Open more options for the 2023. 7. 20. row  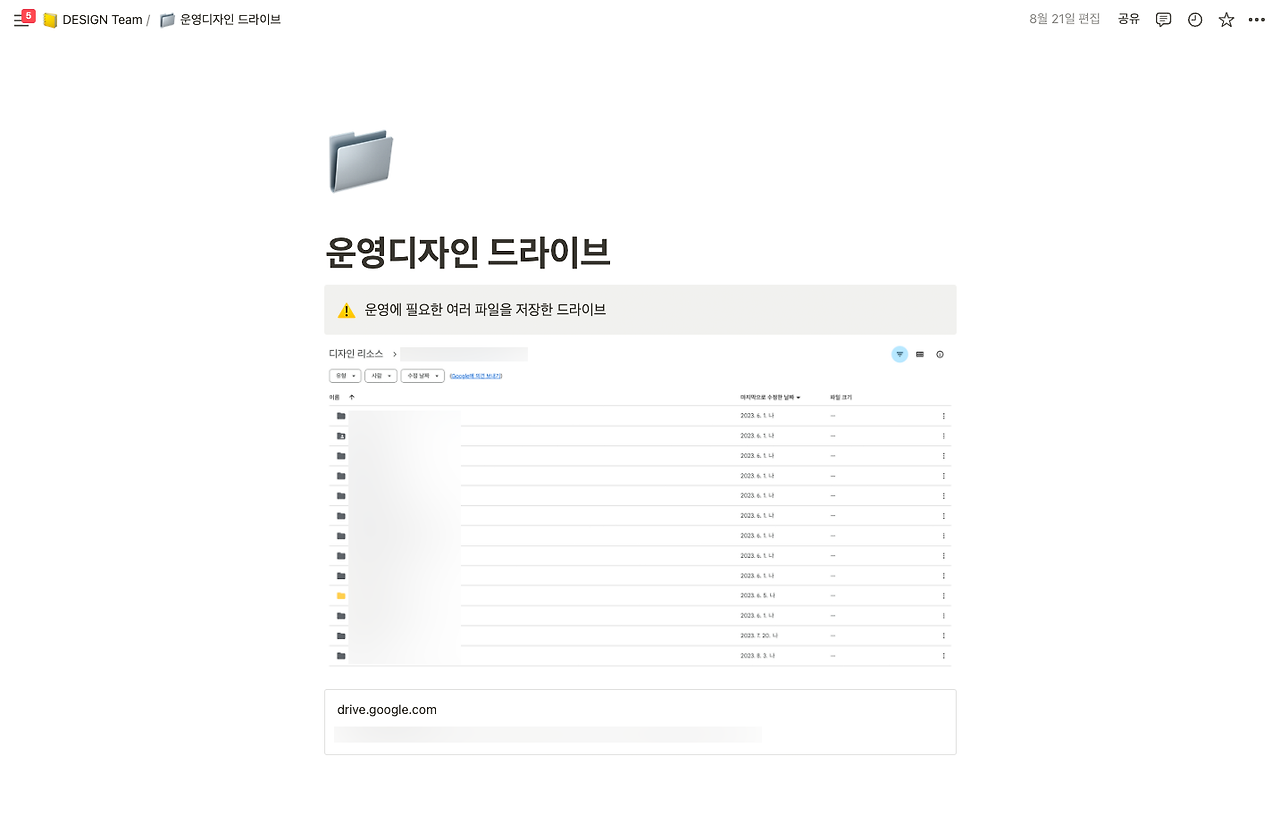(x=944, y=636)
